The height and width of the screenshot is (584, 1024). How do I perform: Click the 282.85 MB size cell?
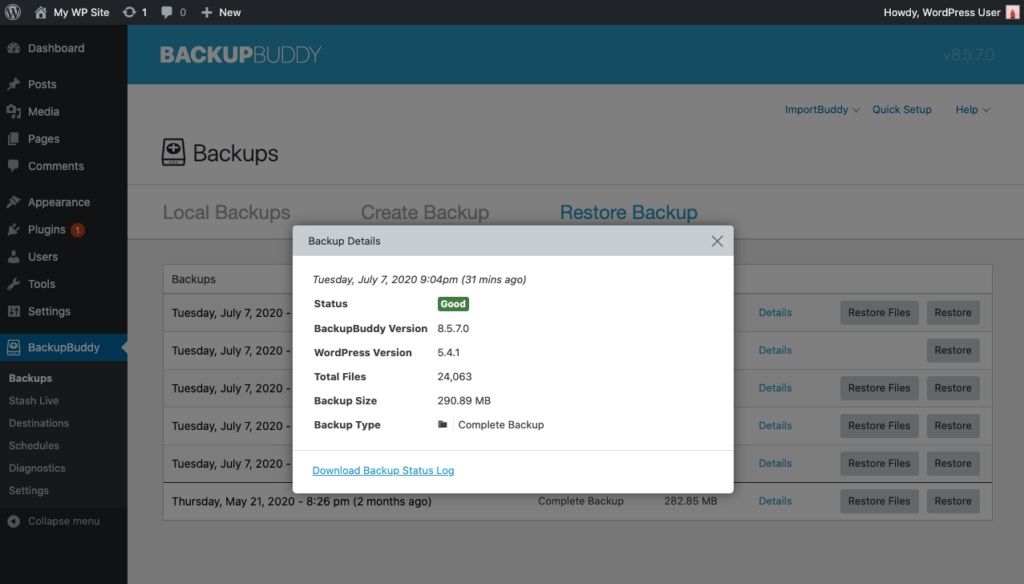(x=690, y=501)
